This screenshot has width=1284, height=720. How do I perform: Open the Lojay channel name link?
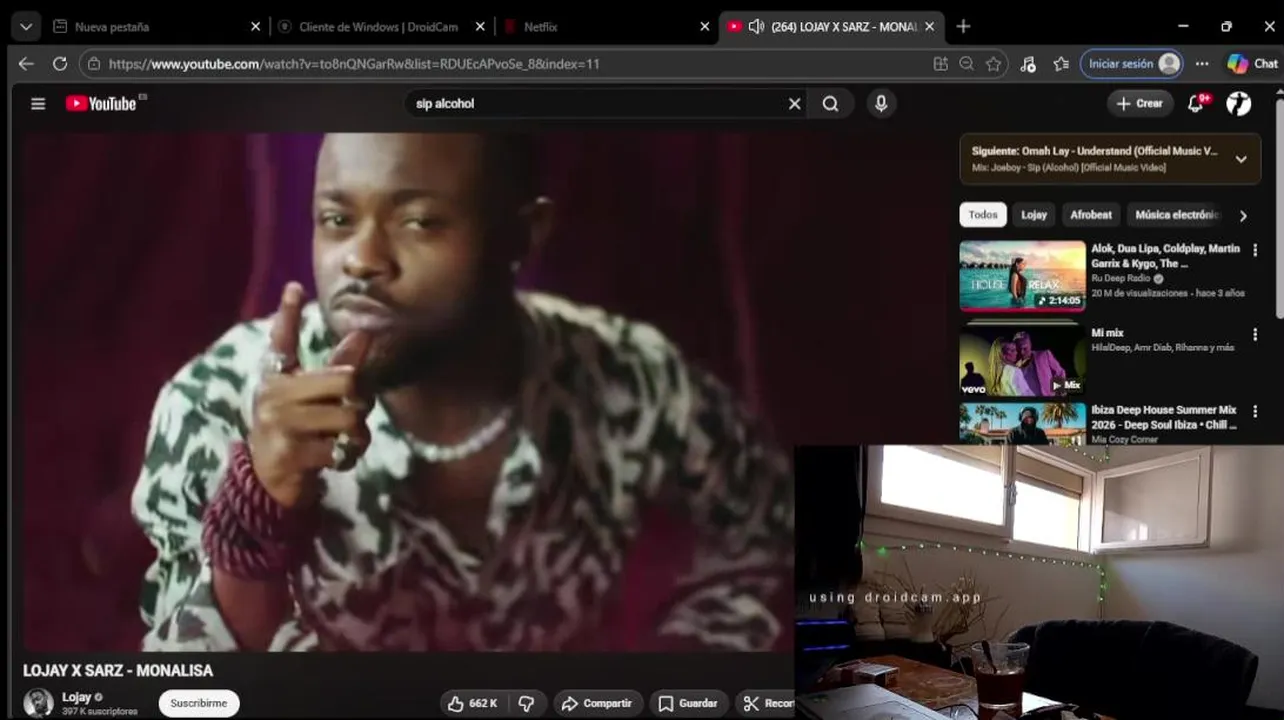[x=77, y=697]
